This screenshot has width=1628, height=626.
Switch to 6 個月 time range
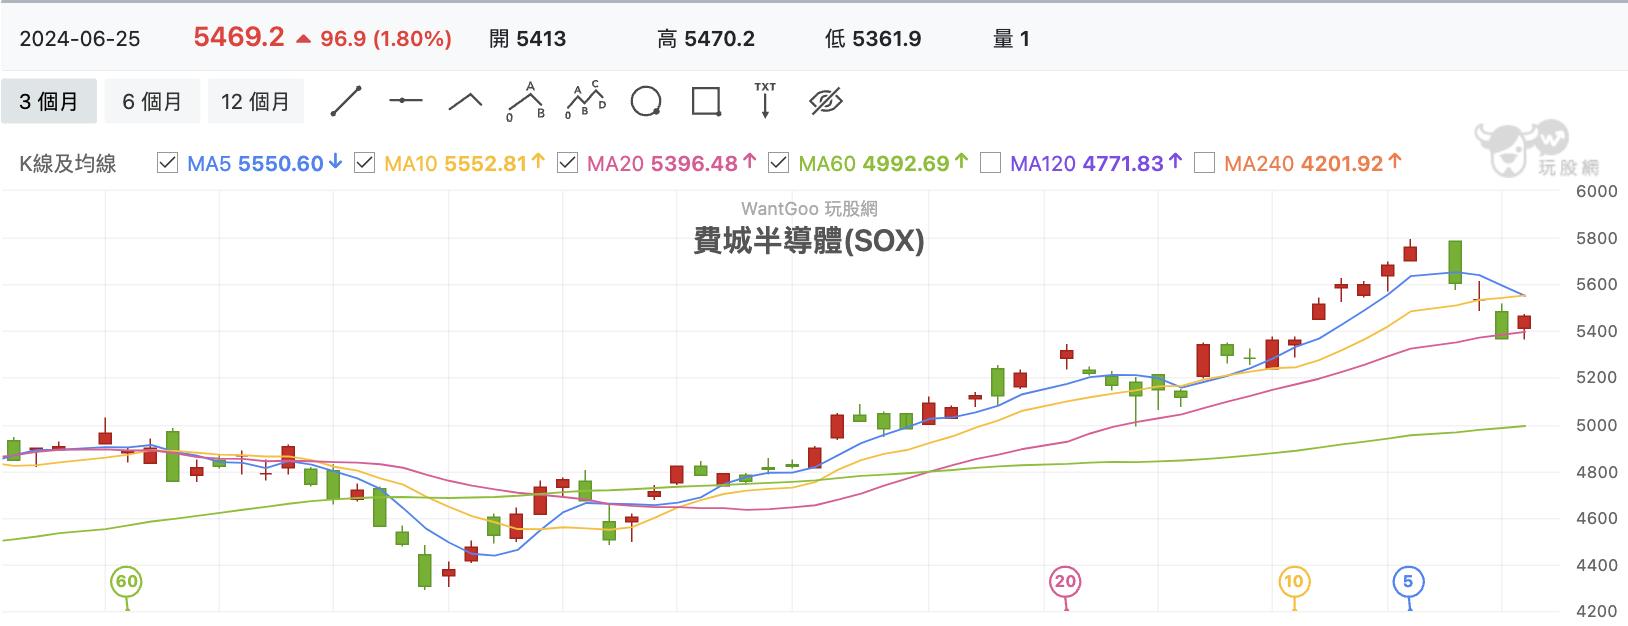(152, 101)
